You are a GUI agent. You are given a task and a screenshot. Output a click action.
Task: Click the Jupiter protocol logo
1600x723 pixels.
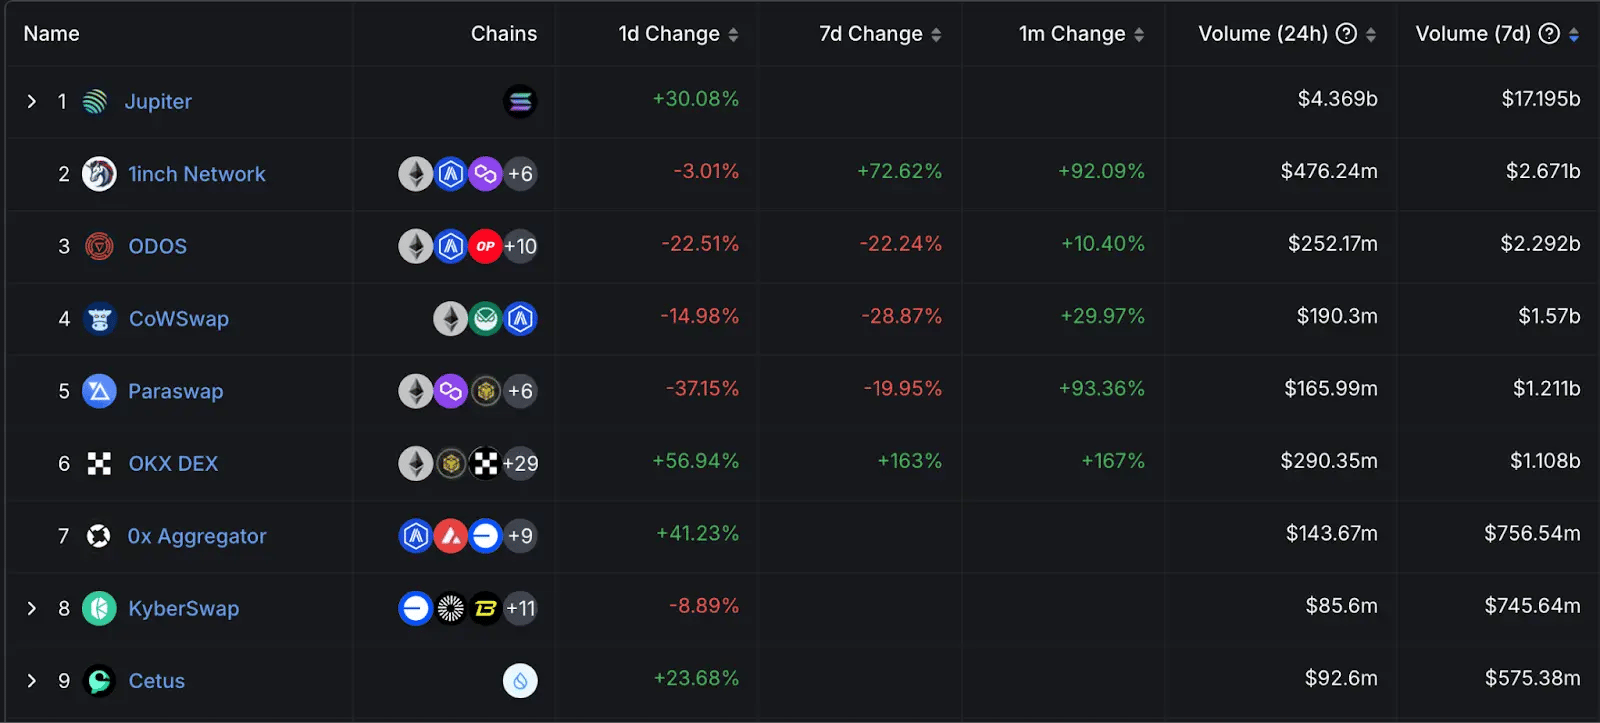pyautogui.click(x=97, y=101)
